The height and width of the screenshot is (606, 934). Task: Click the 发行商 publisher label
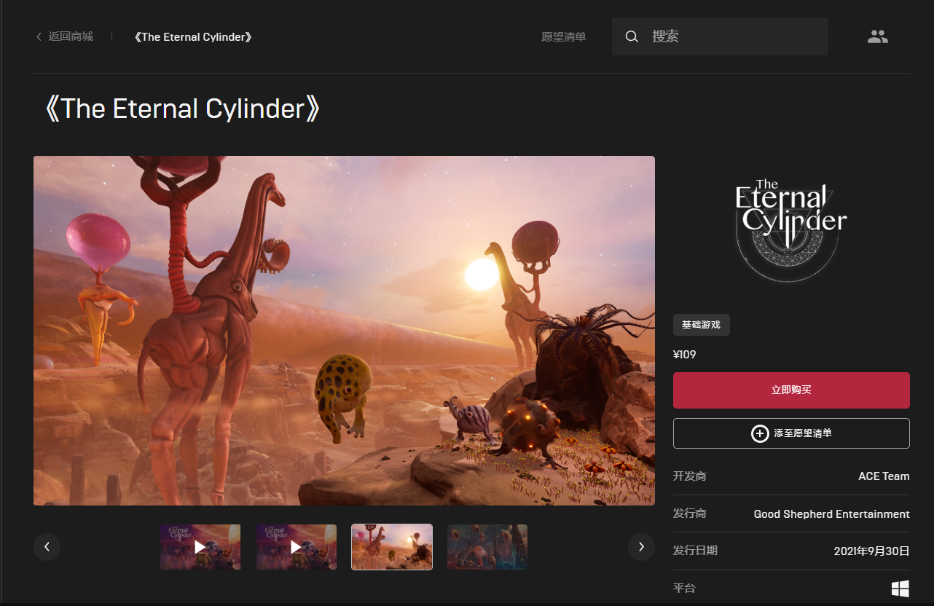coord(689,514)
